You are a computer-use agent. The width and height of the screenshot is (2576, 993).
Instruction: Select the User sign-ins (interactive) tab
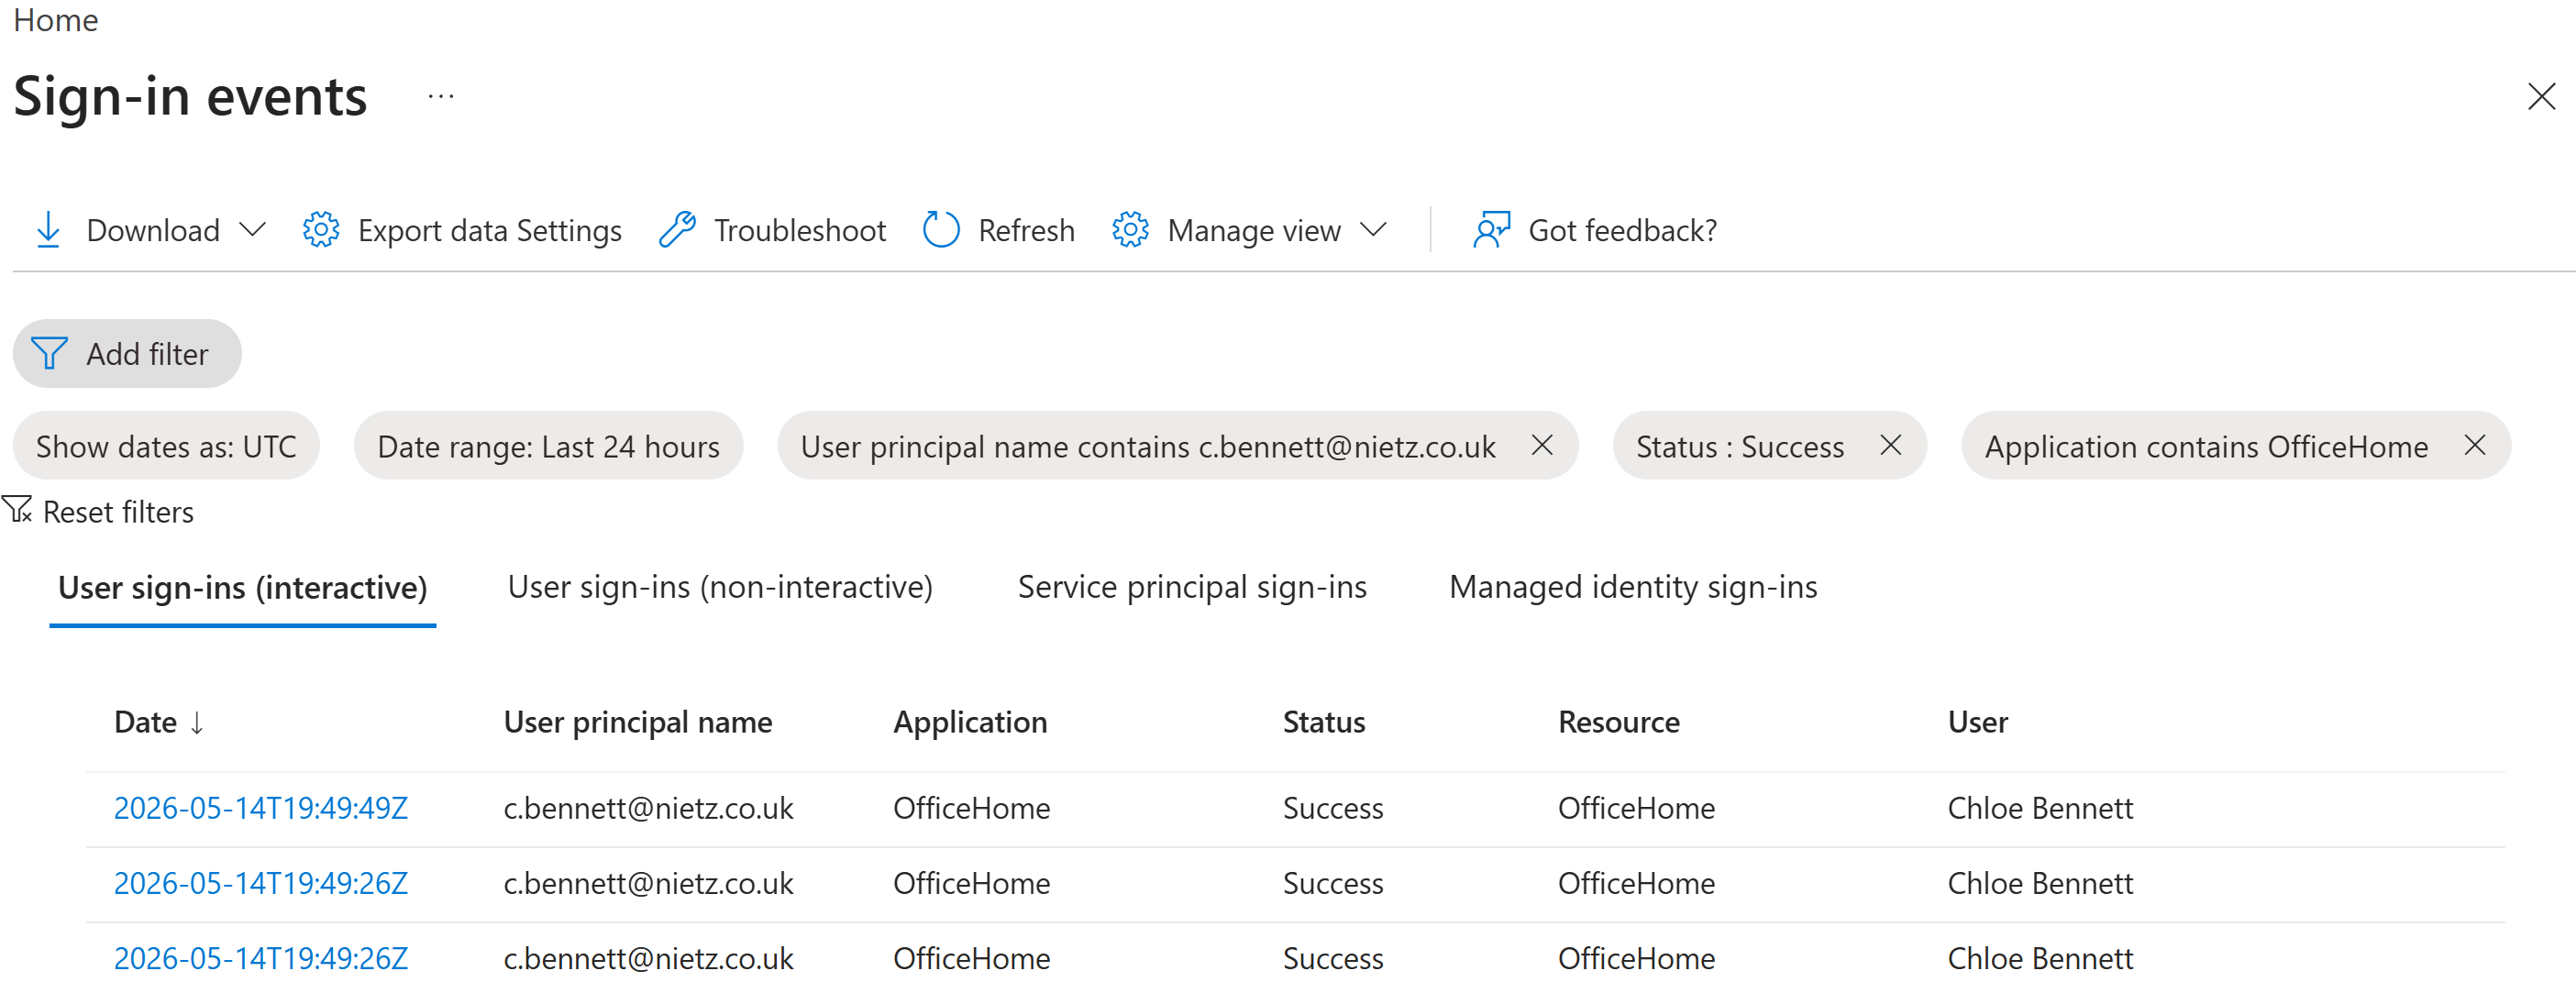243,588
